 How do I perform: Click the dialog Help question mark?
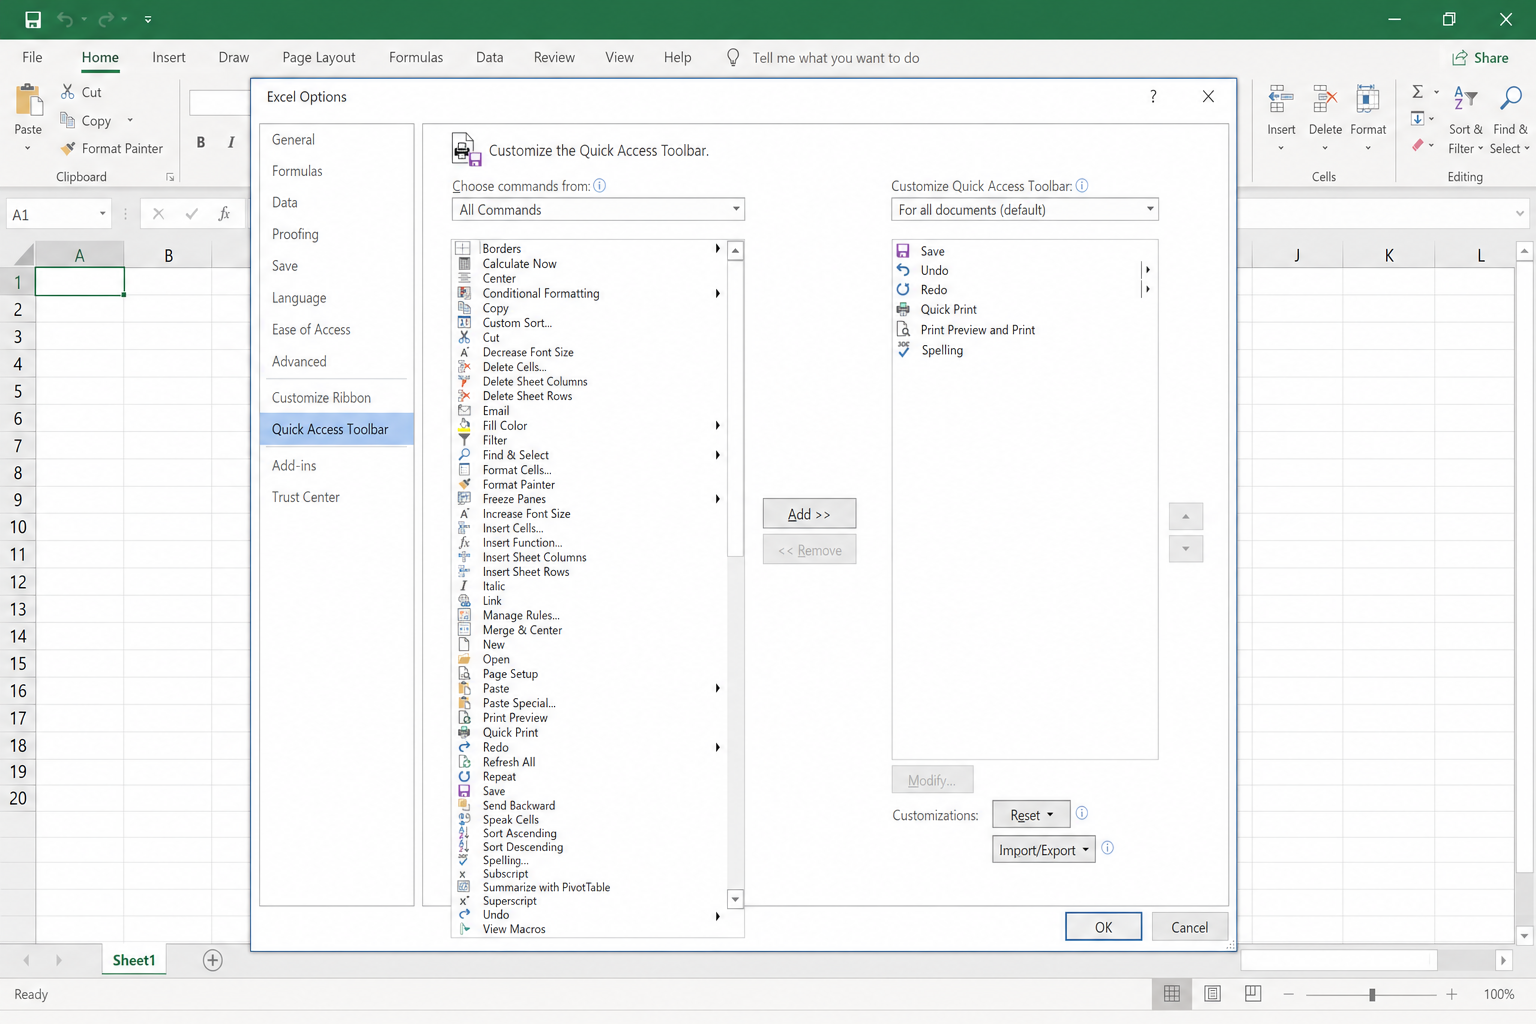(1153, 96)
